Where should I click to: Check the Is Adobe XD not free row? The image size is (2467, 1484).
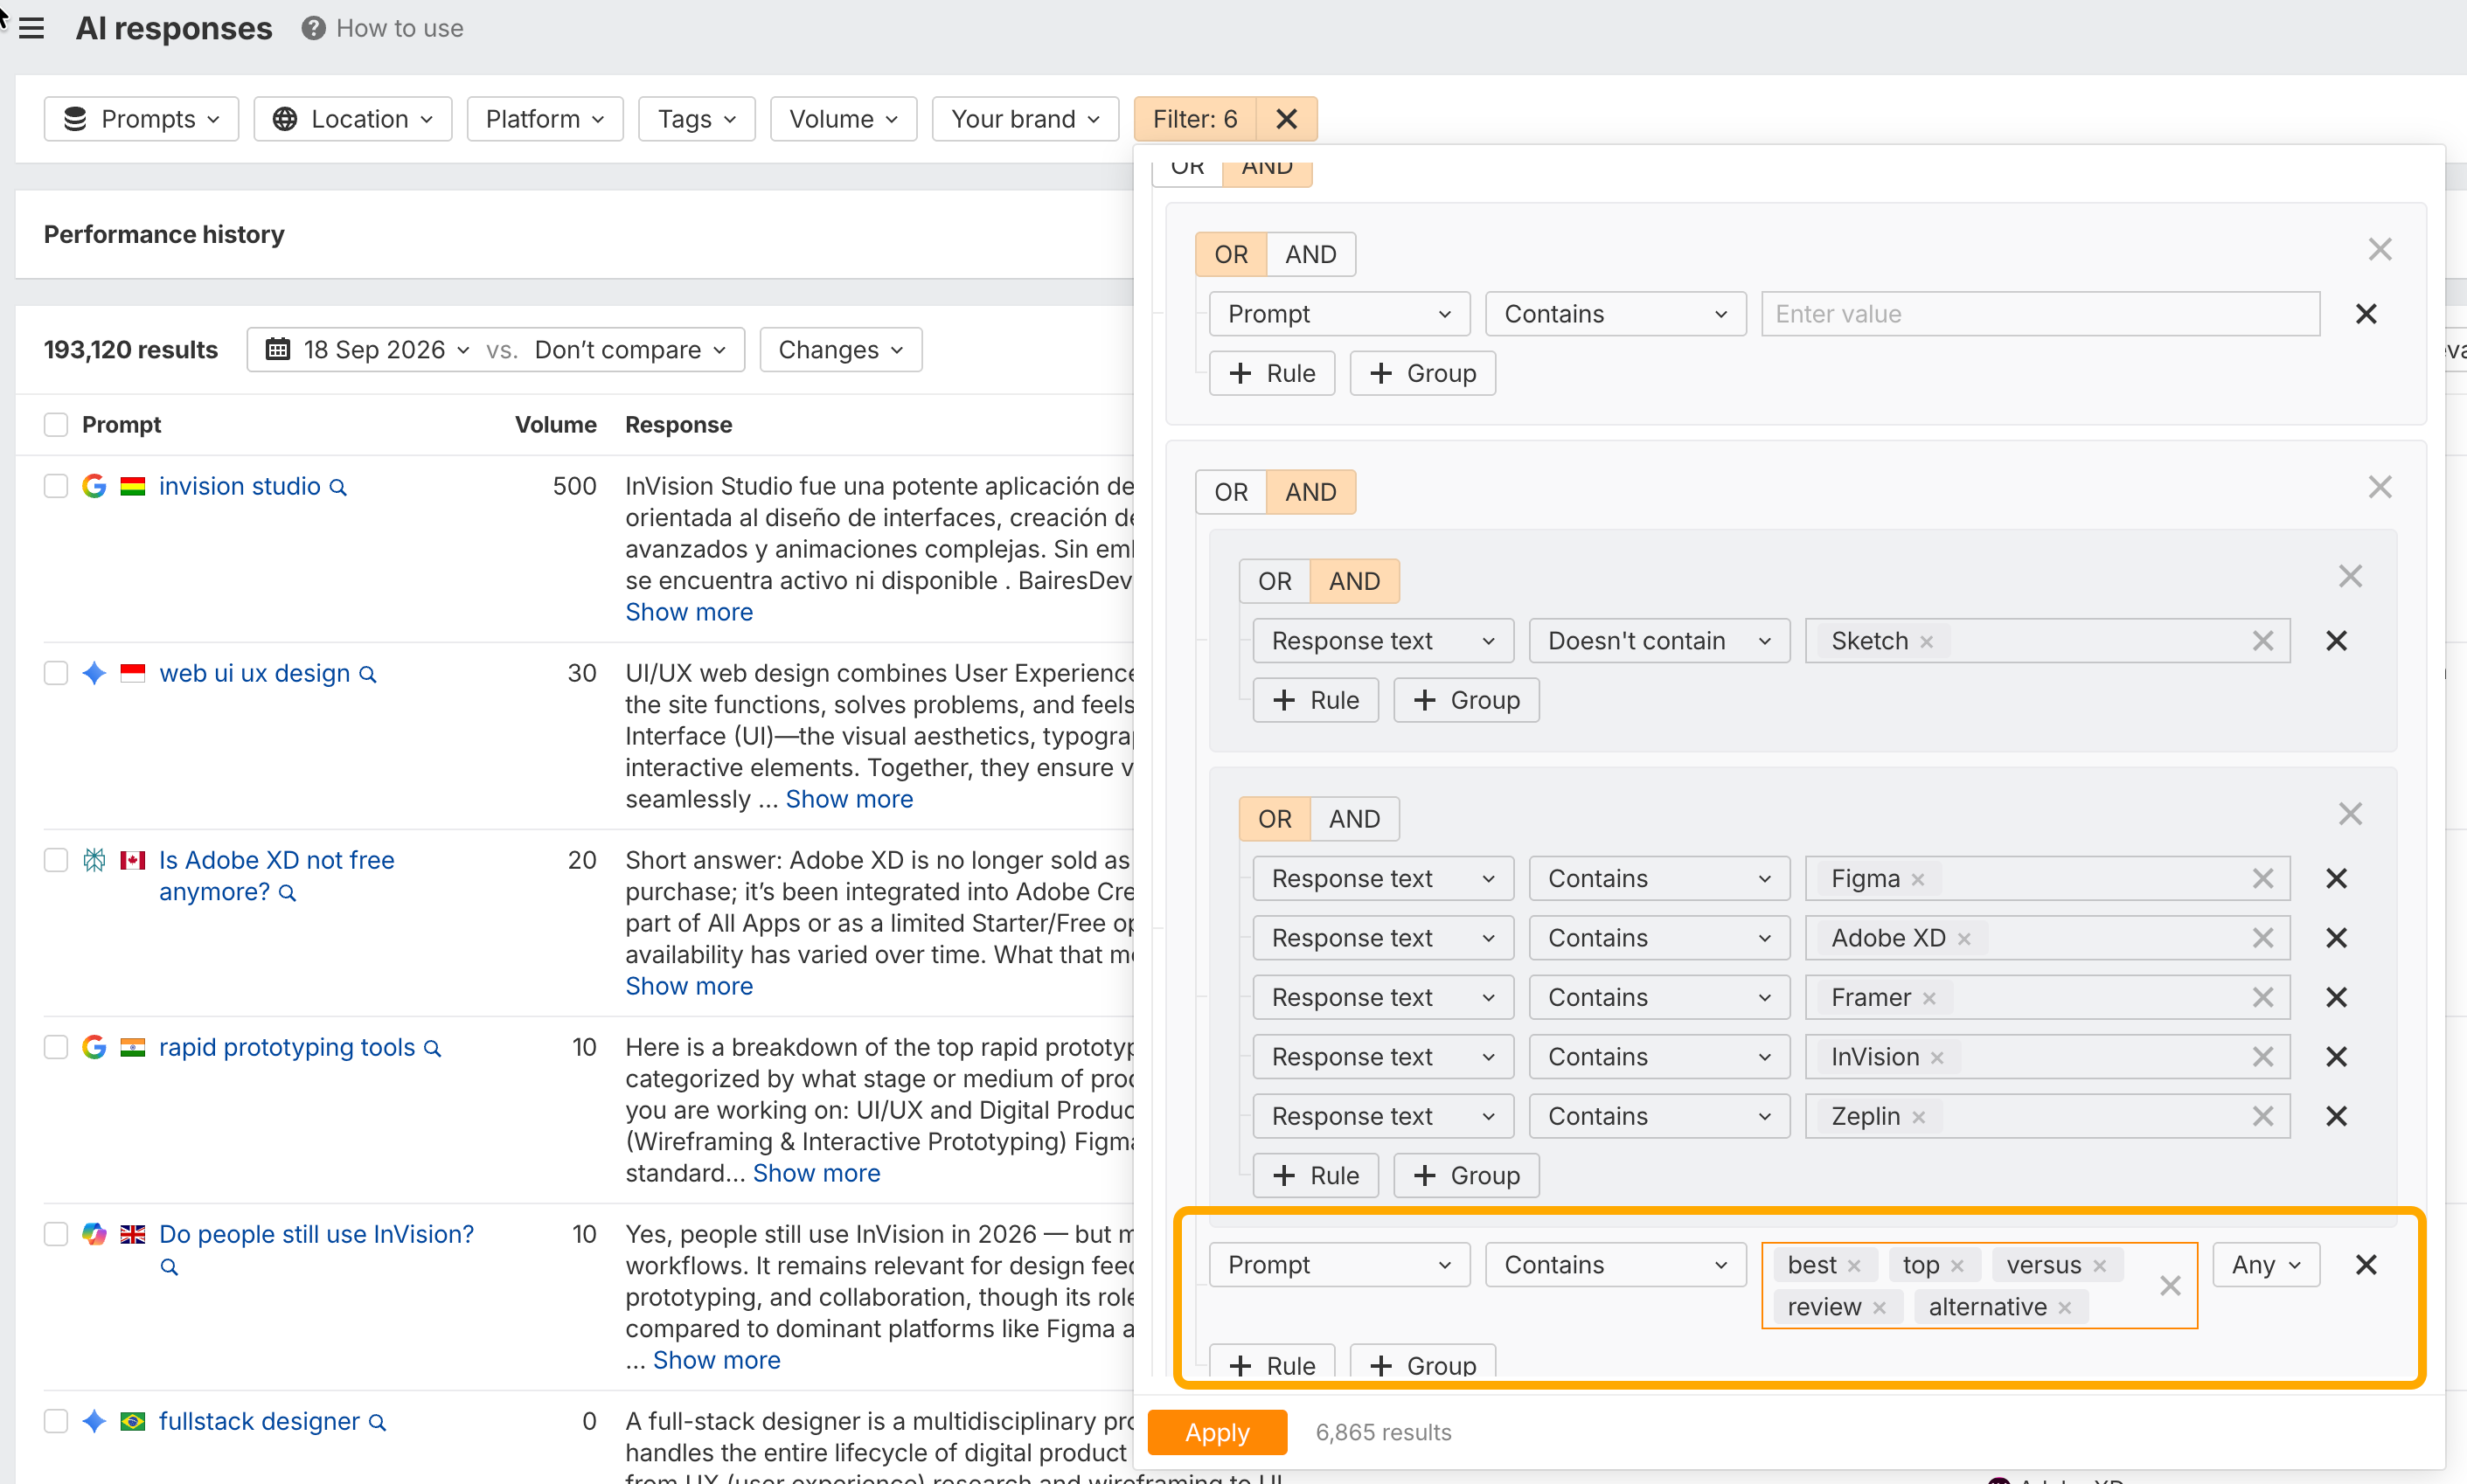point(56,860)
